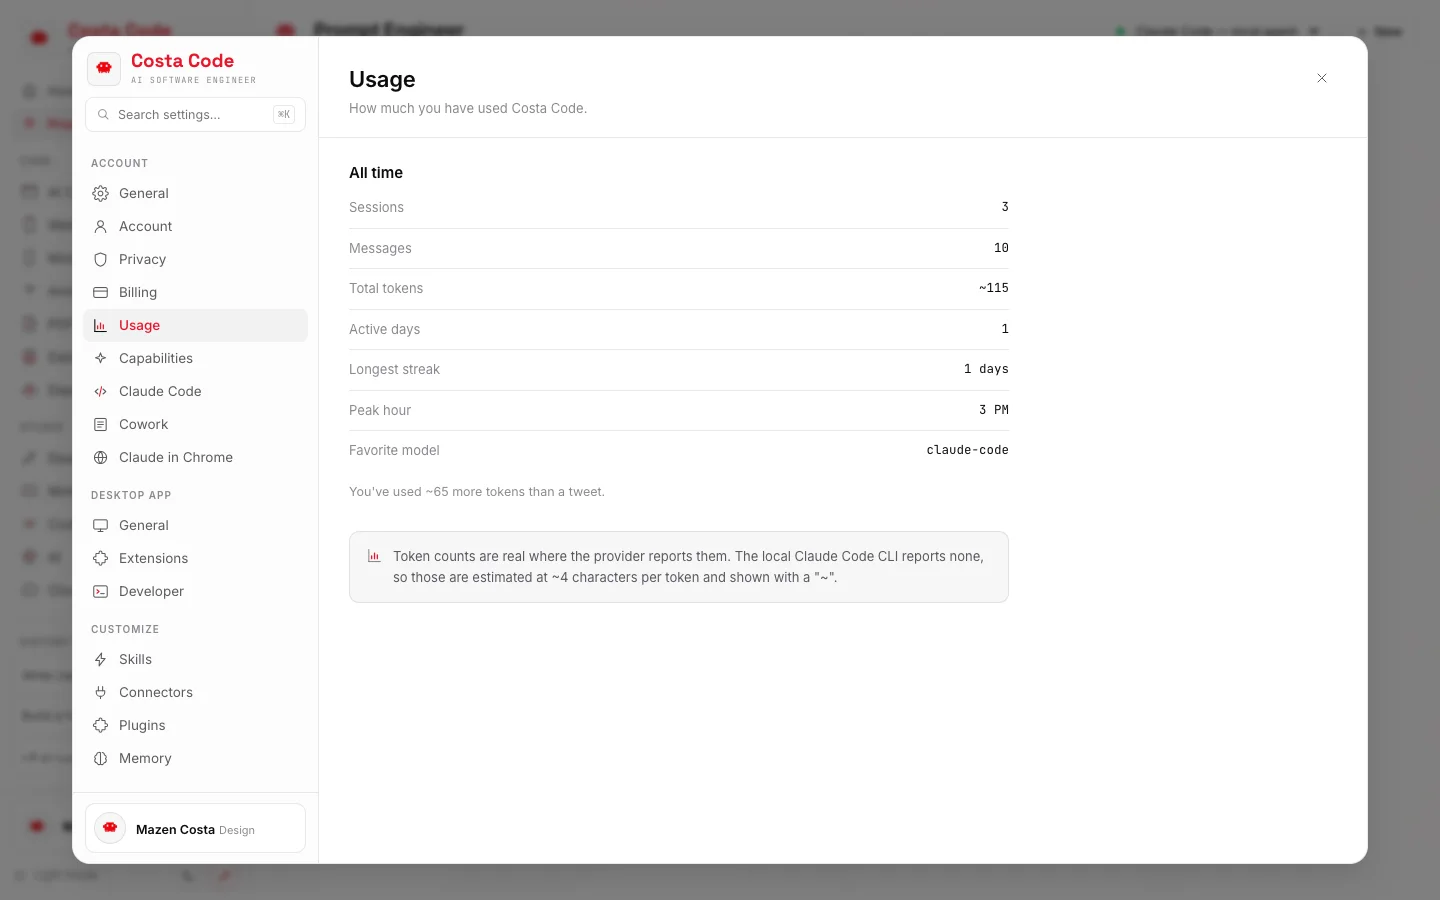Click the Costa Code crab logo icon
1440x900 pixels.
(x=104, y=69)
